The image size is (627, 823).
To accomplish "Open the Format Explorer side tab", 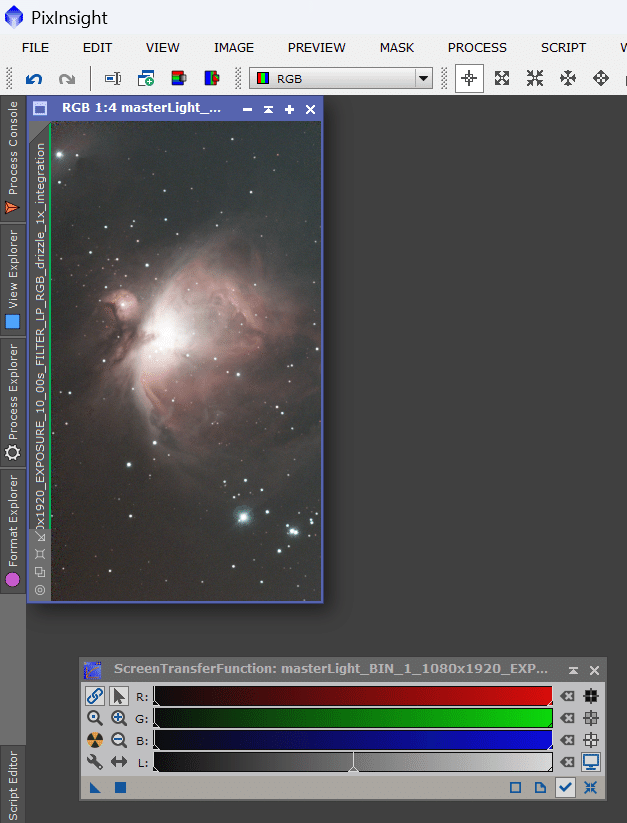I will coord(13,531).
